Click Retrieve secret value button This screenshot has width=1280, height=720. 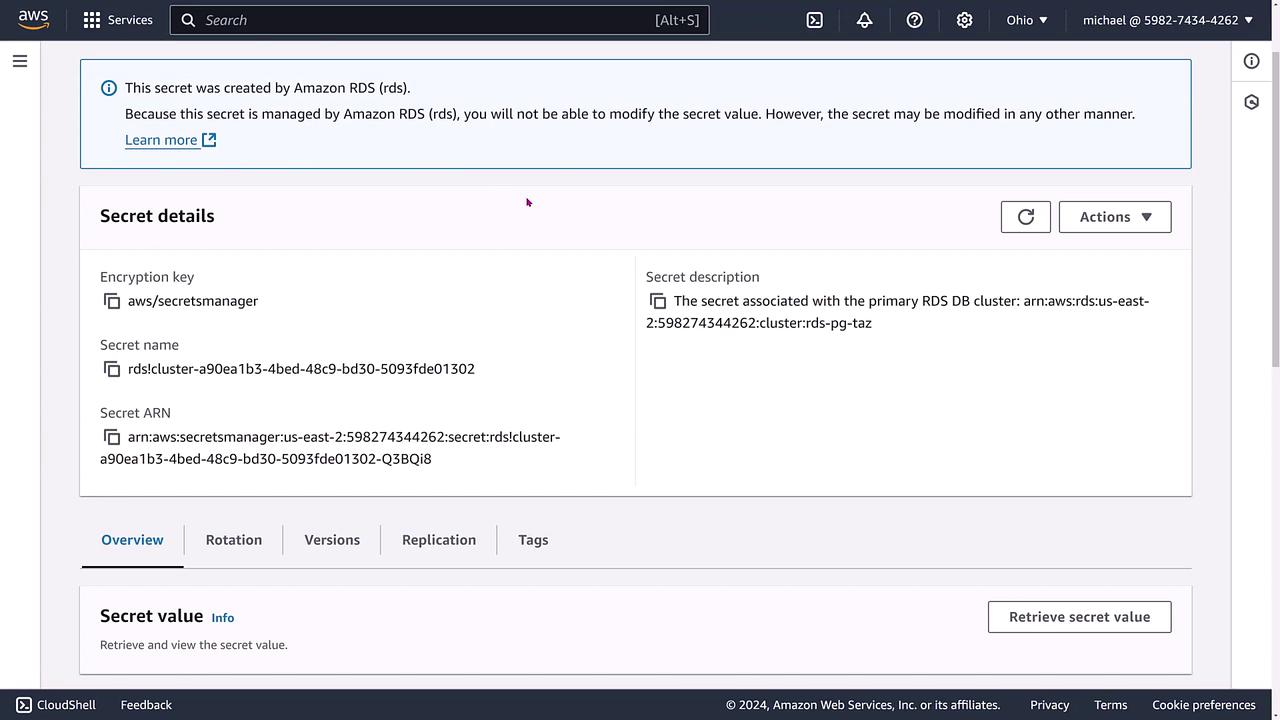click(1079, 617)
